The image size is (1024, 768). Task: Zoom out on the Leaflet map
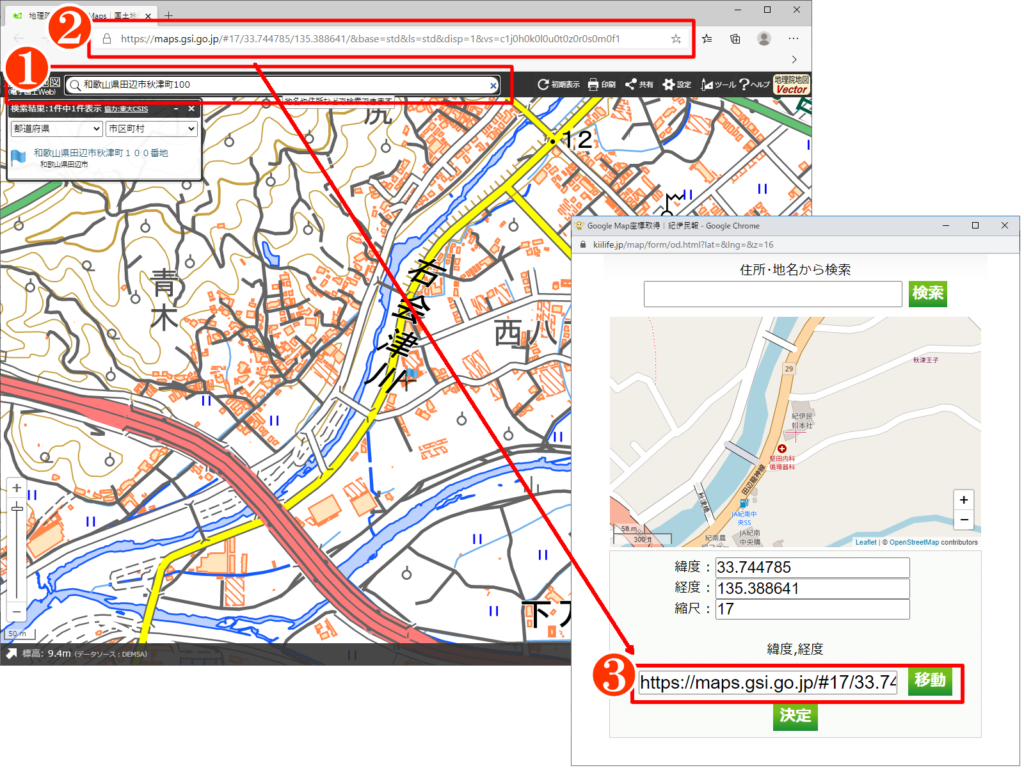[x=963, y=520]
